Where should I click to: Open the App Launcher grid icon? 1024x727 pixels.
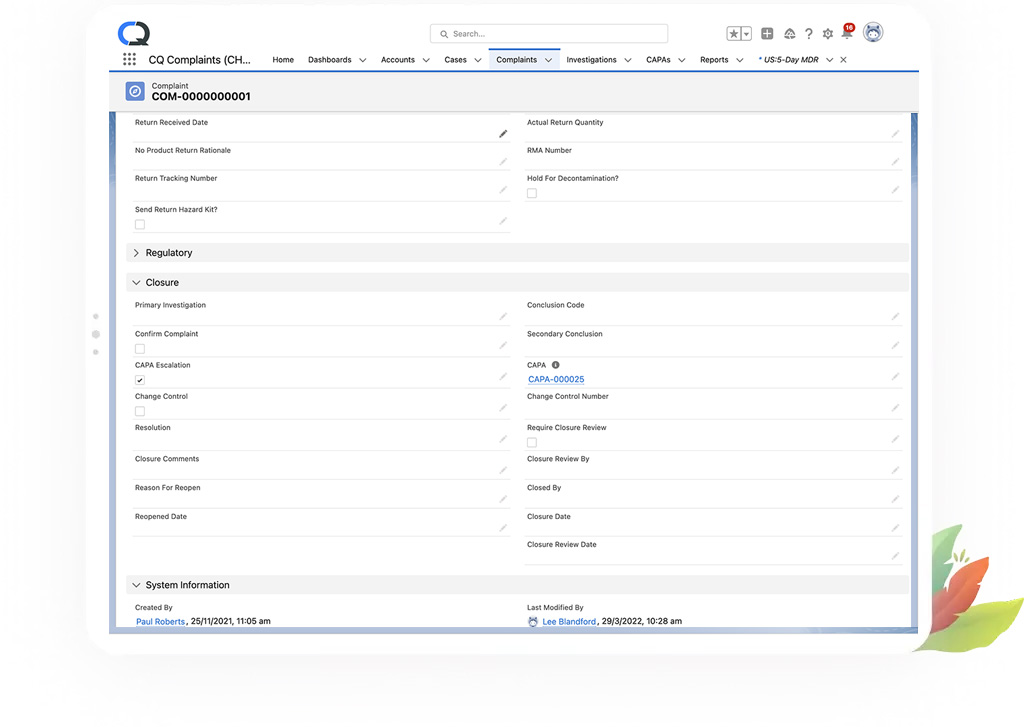[129, 60]
